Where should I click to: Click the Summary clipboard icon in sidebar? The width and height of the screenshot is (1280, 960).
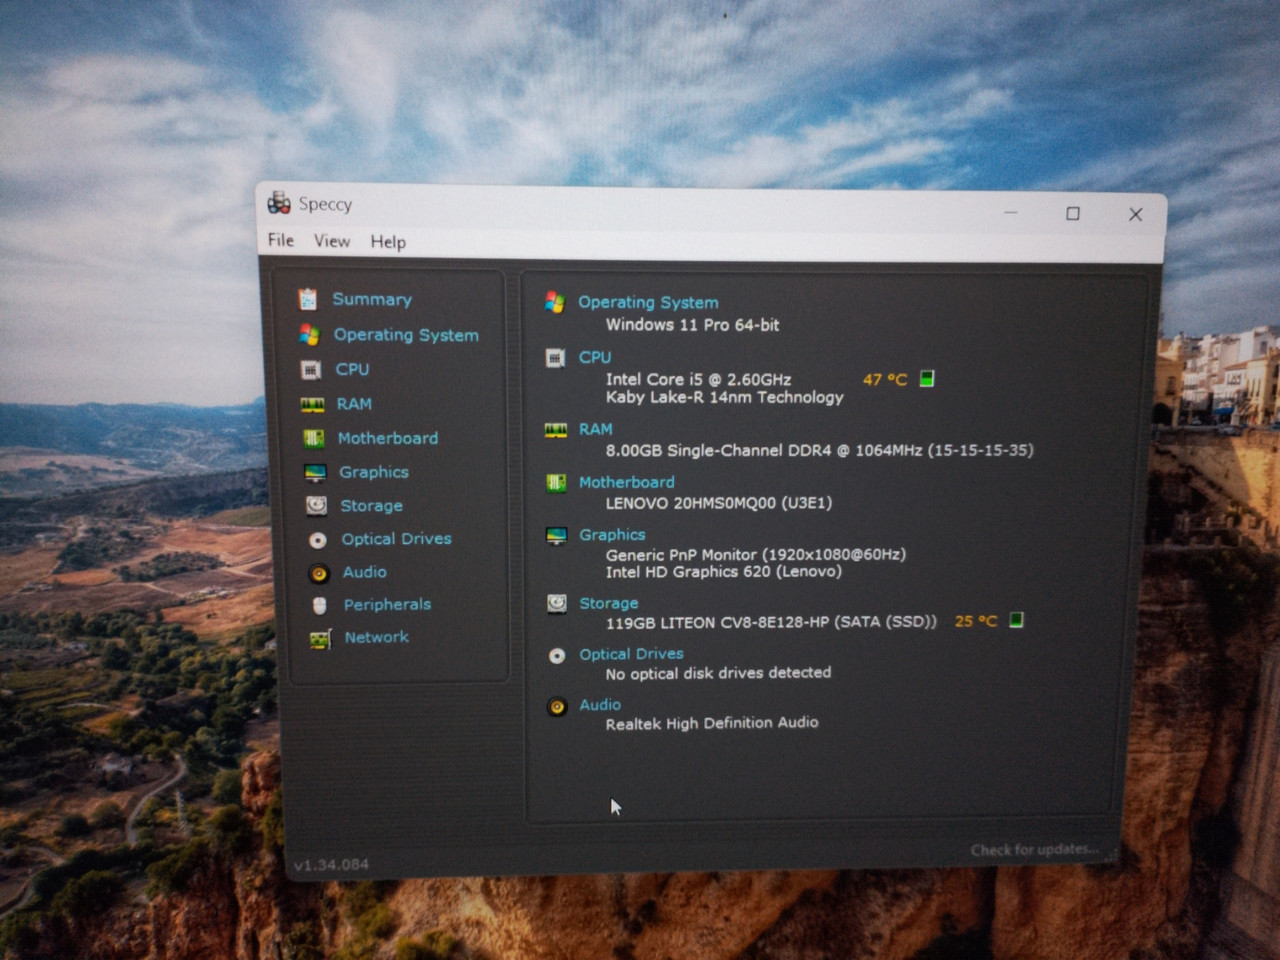308,299
